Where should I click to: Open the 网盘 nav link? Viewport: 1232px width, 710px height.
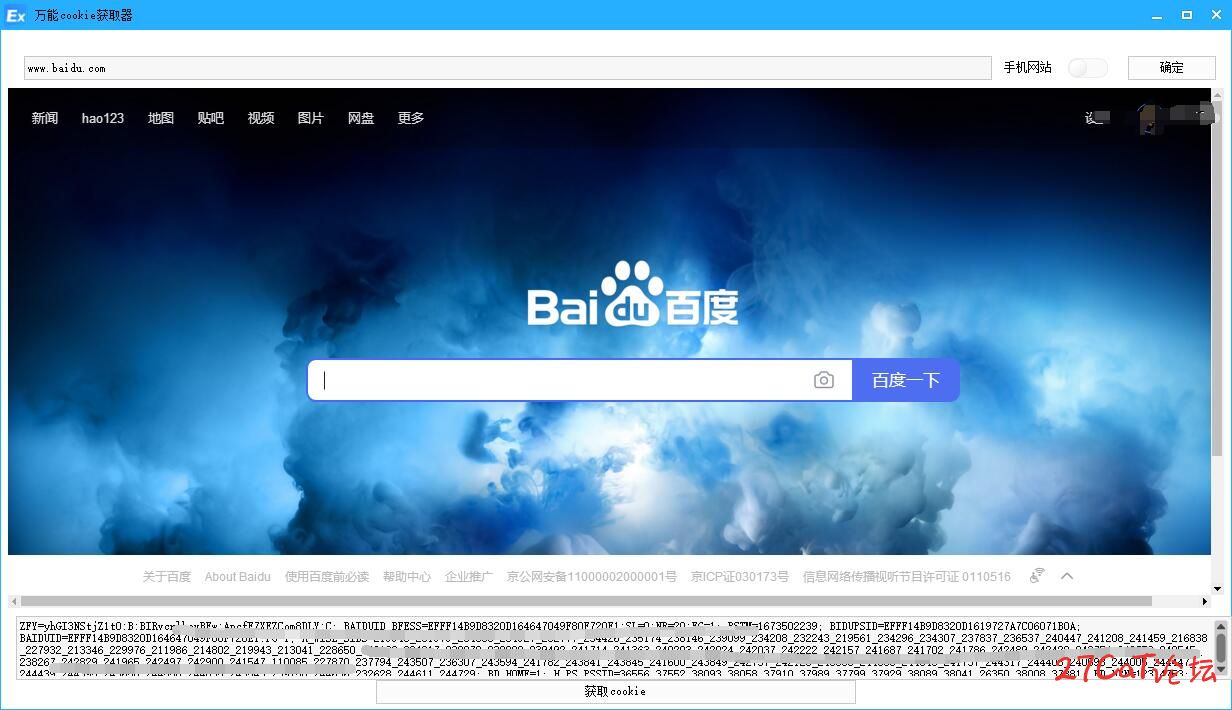pos(361,118)
